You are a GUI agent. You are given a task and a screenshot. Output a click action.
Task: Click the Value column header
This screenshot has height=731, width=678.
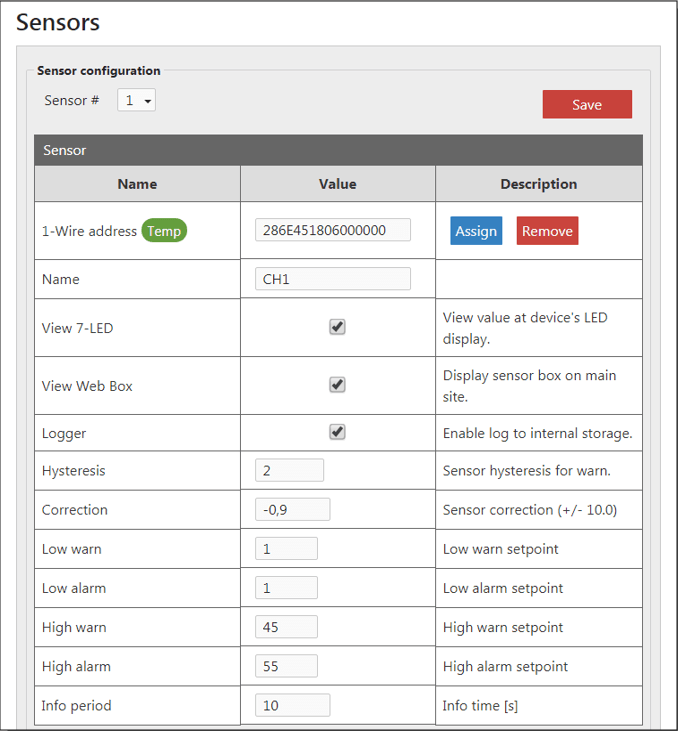[338, 184]
